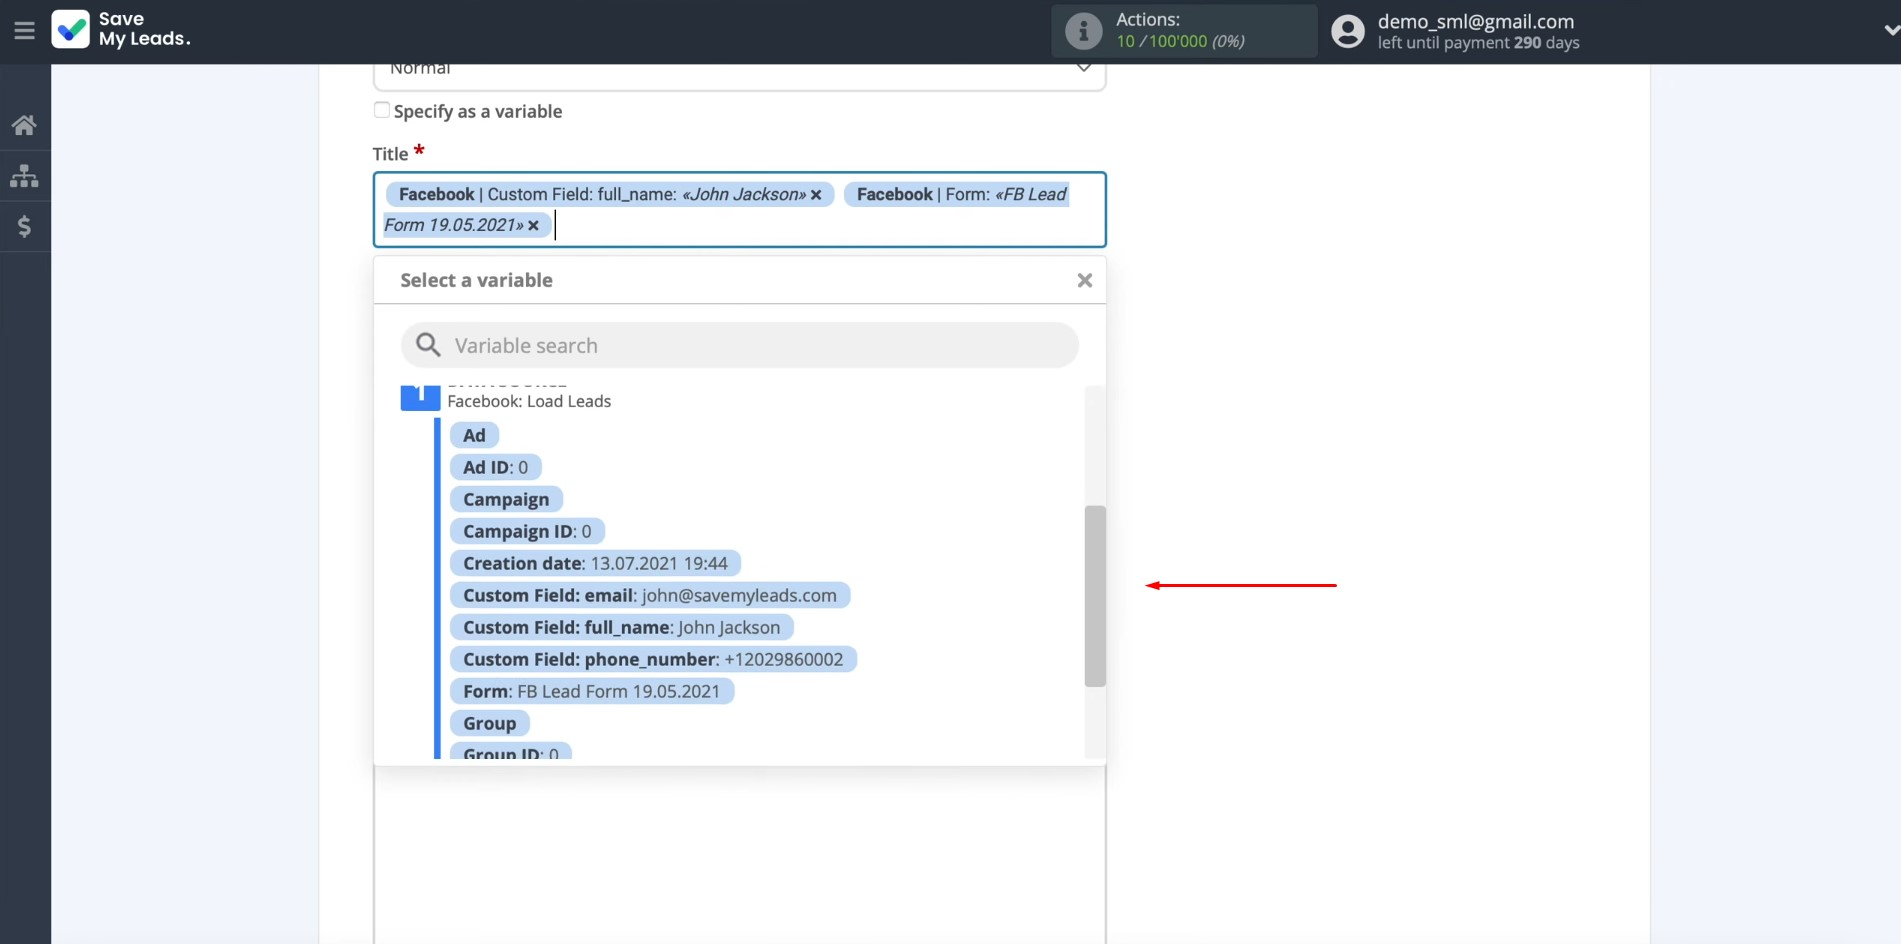1901x944 pixels.
Task: Select the Campaign variable
Action: pyautogui.click(x=506, y=499)
